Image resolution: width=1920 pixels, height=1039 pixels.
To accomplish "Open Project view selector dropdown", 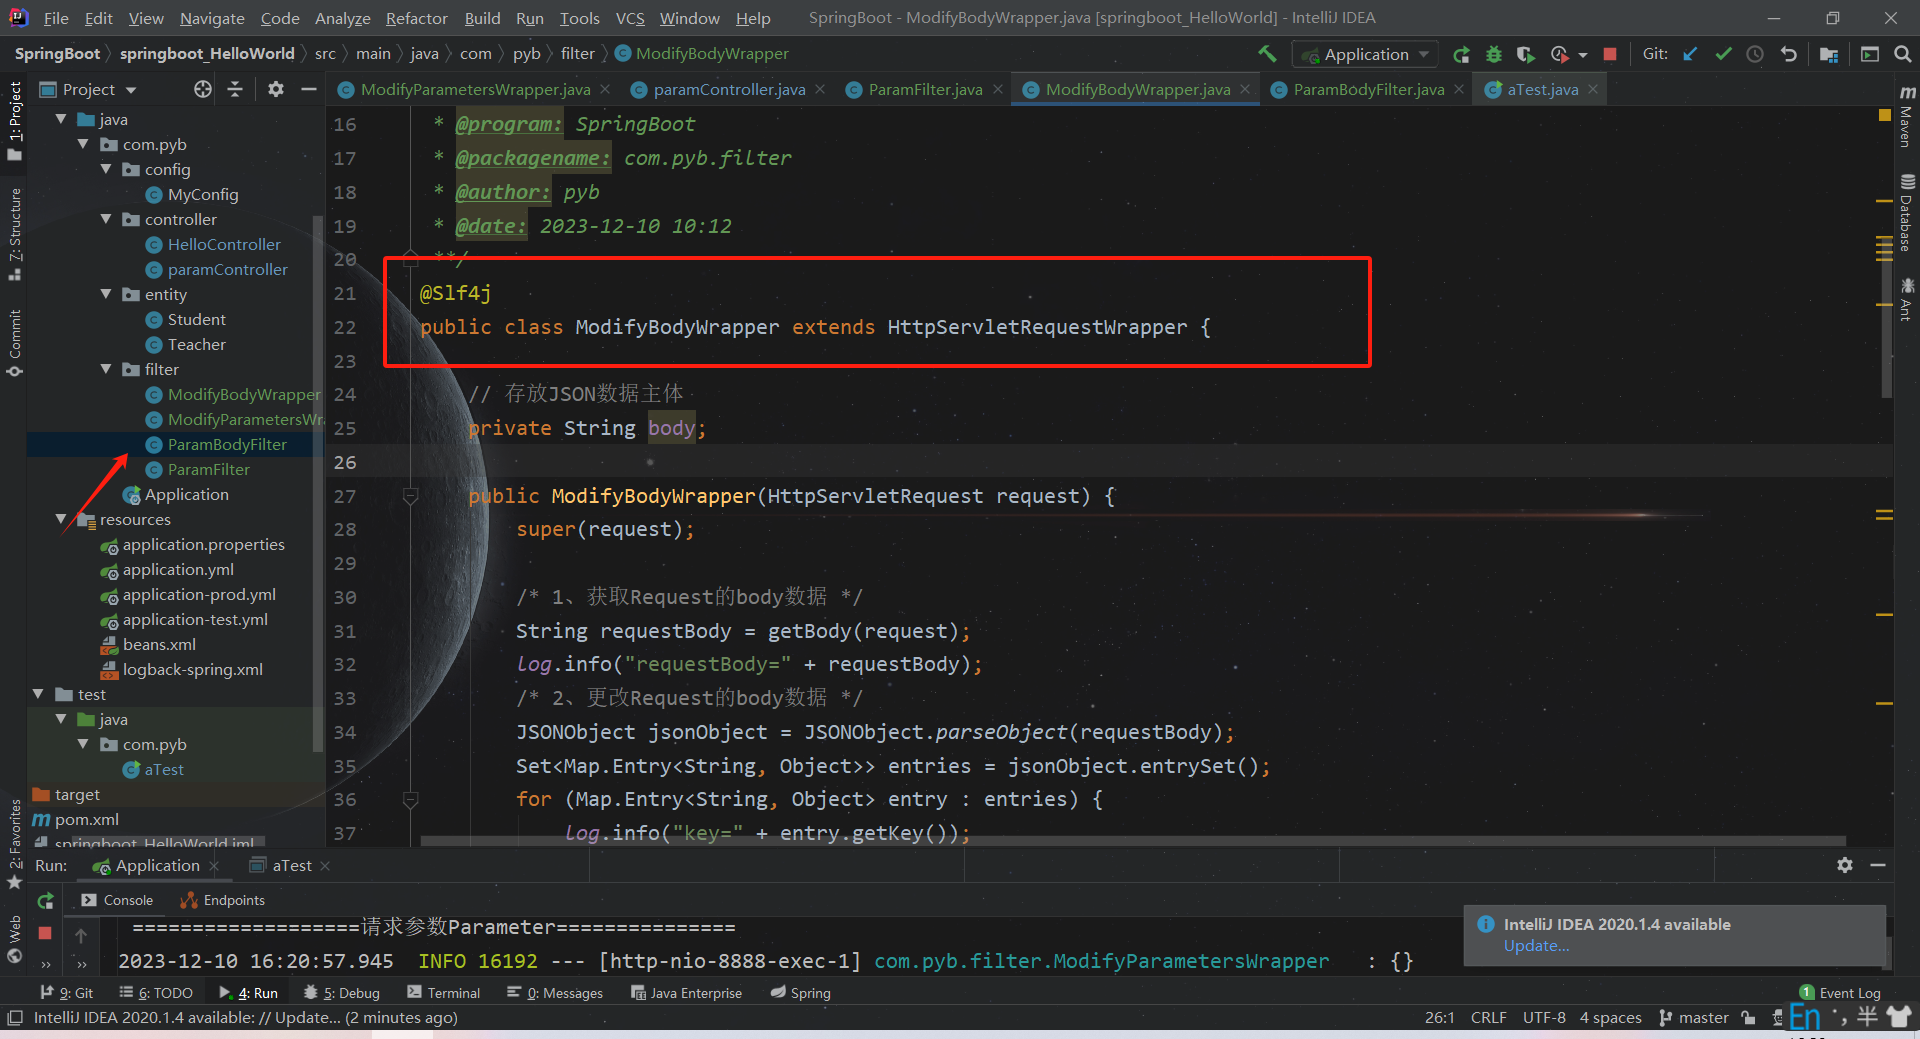I will 88,89.
